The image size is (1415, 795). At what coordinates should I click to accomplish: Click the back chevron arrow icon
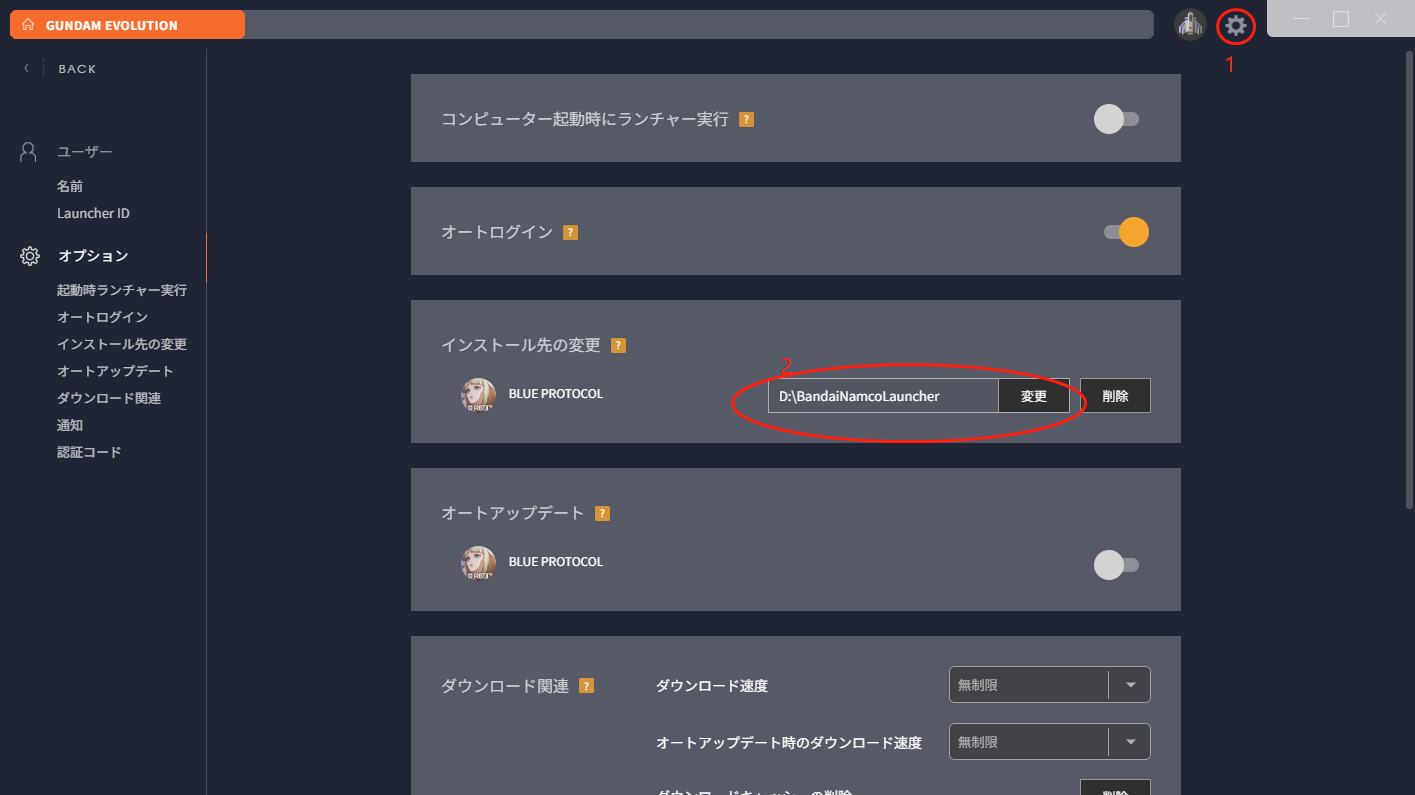point(26,69)
